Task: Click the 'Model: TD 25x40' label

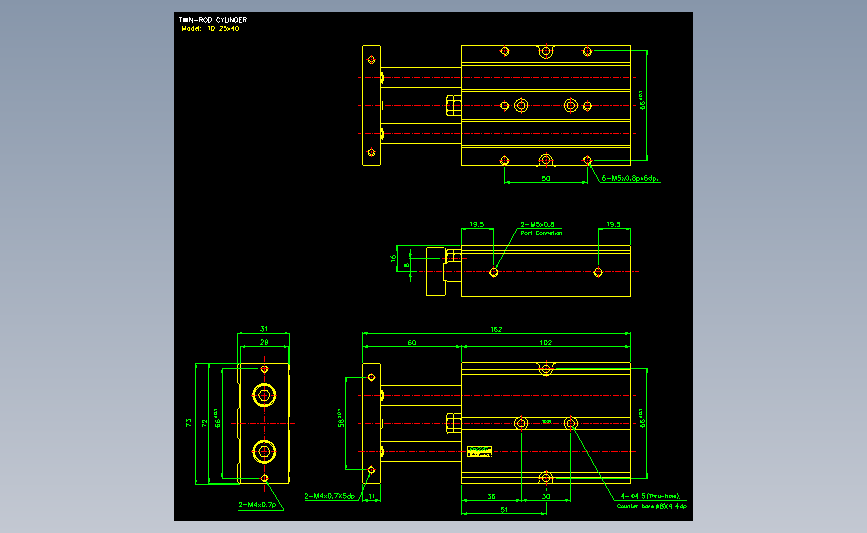Action: pos(210,29)
